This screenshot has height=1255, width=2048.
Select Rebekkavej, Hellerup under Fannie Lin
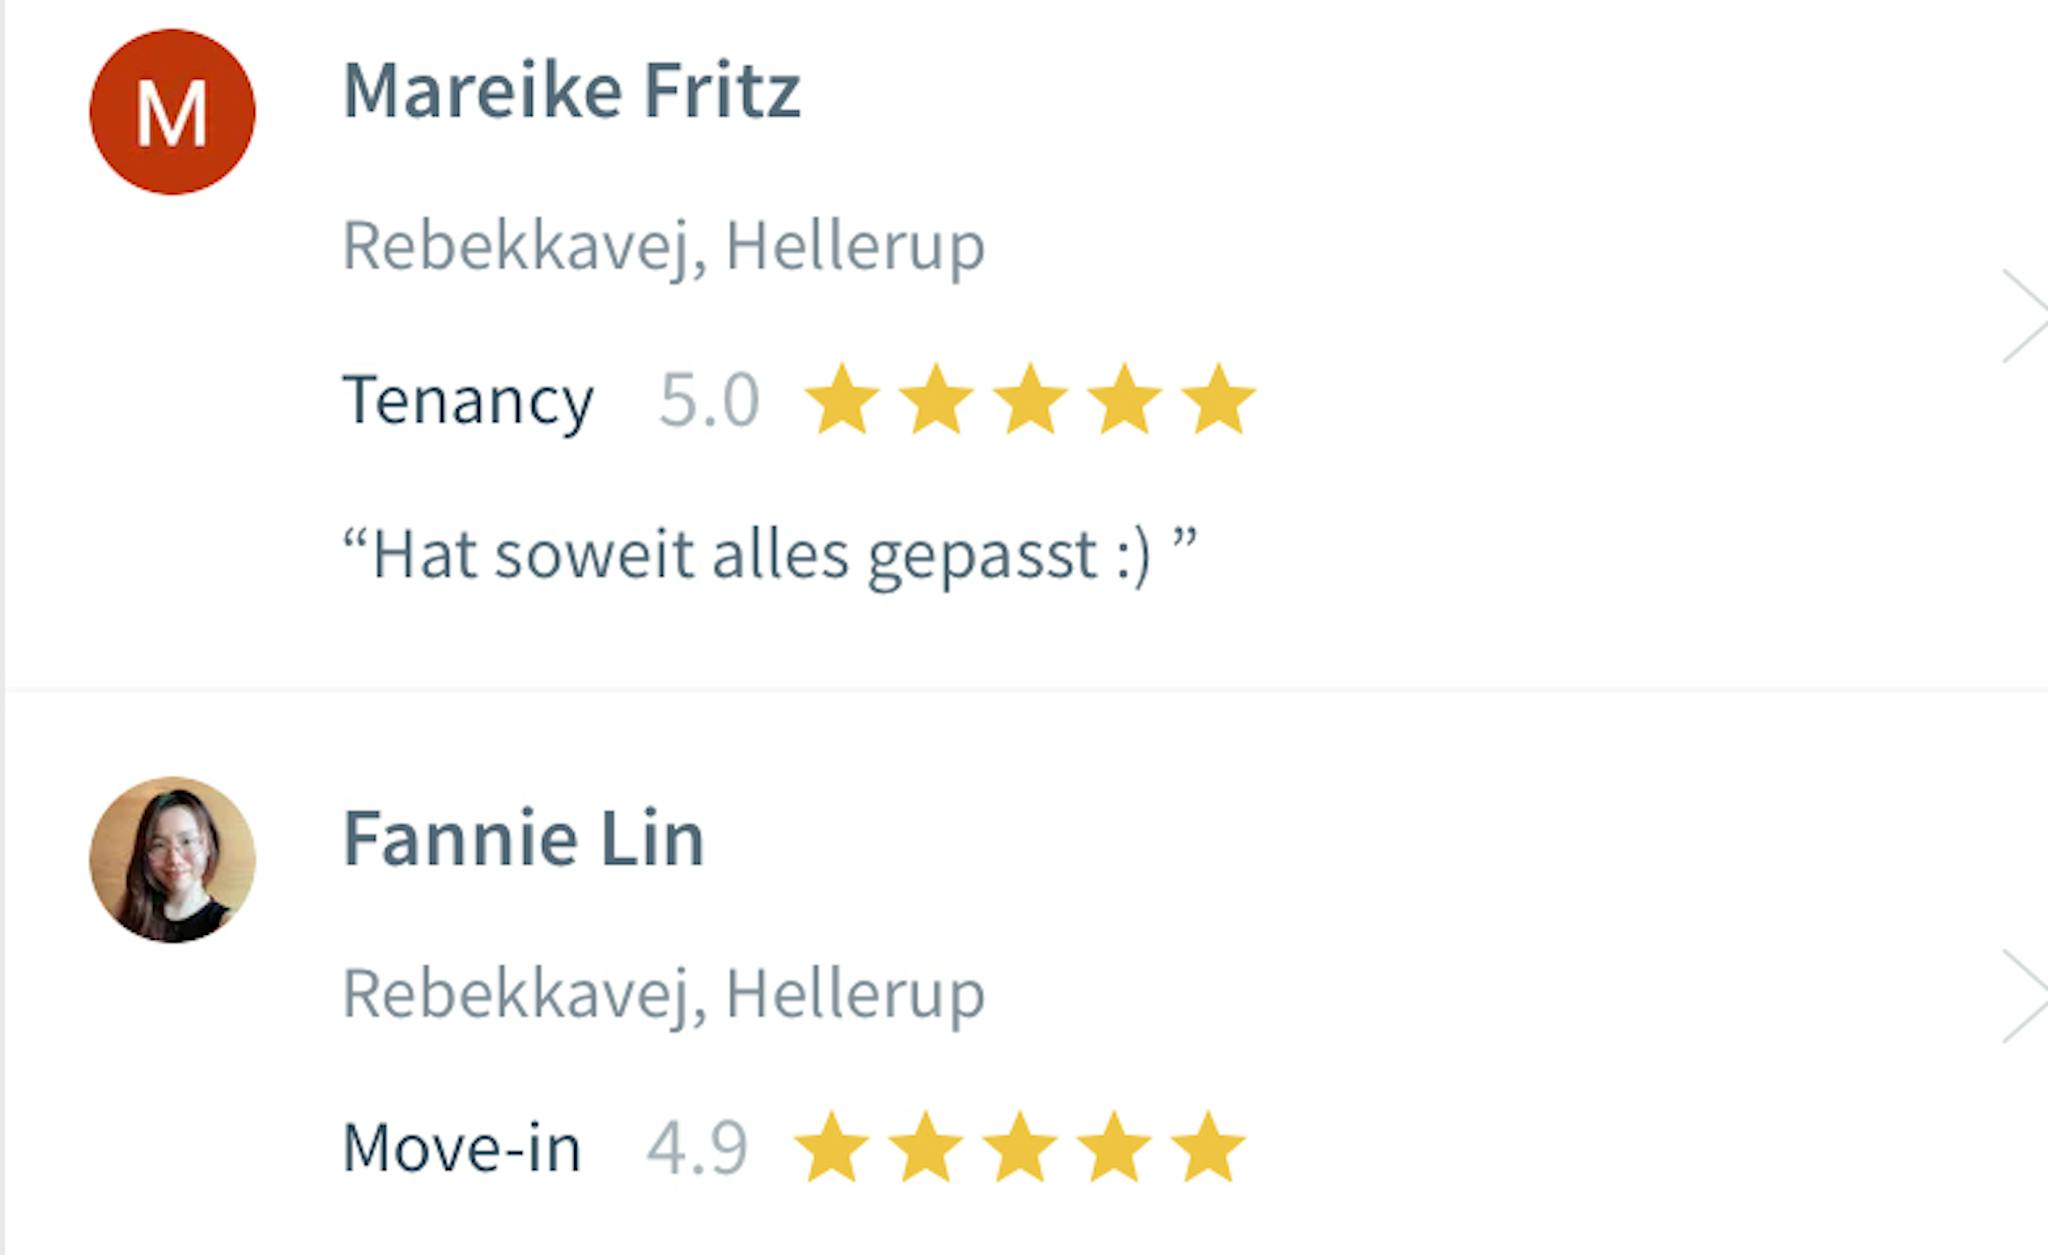click(663, 994)
